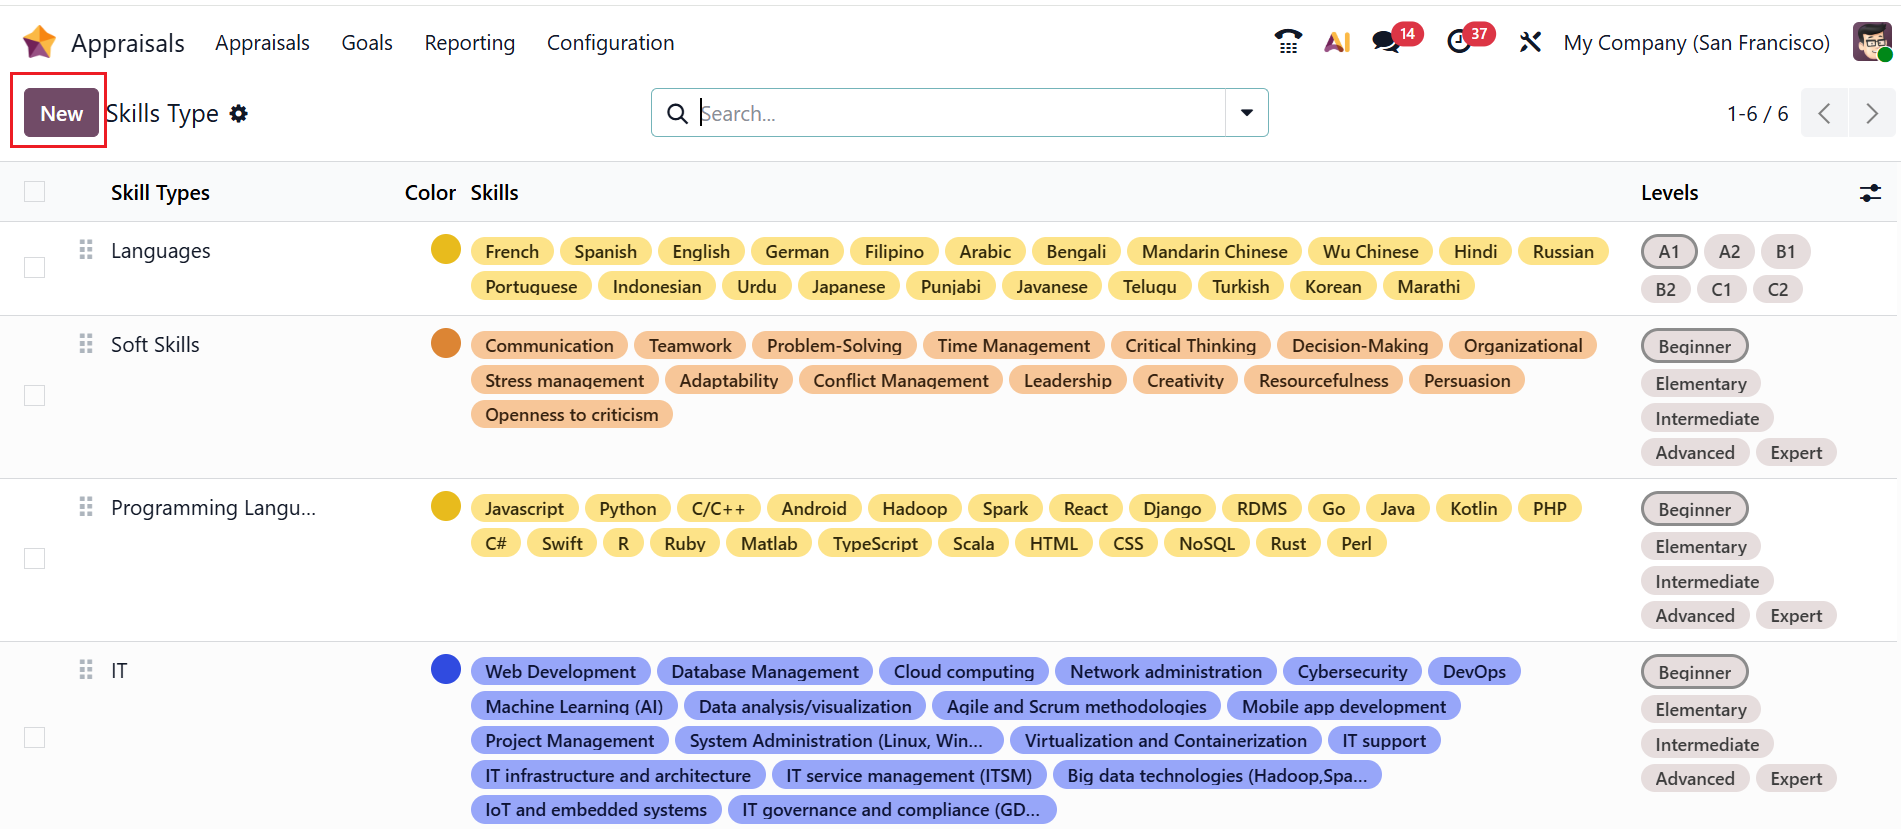
Task: Open the activities clock icon
Action: (1459, 42)
